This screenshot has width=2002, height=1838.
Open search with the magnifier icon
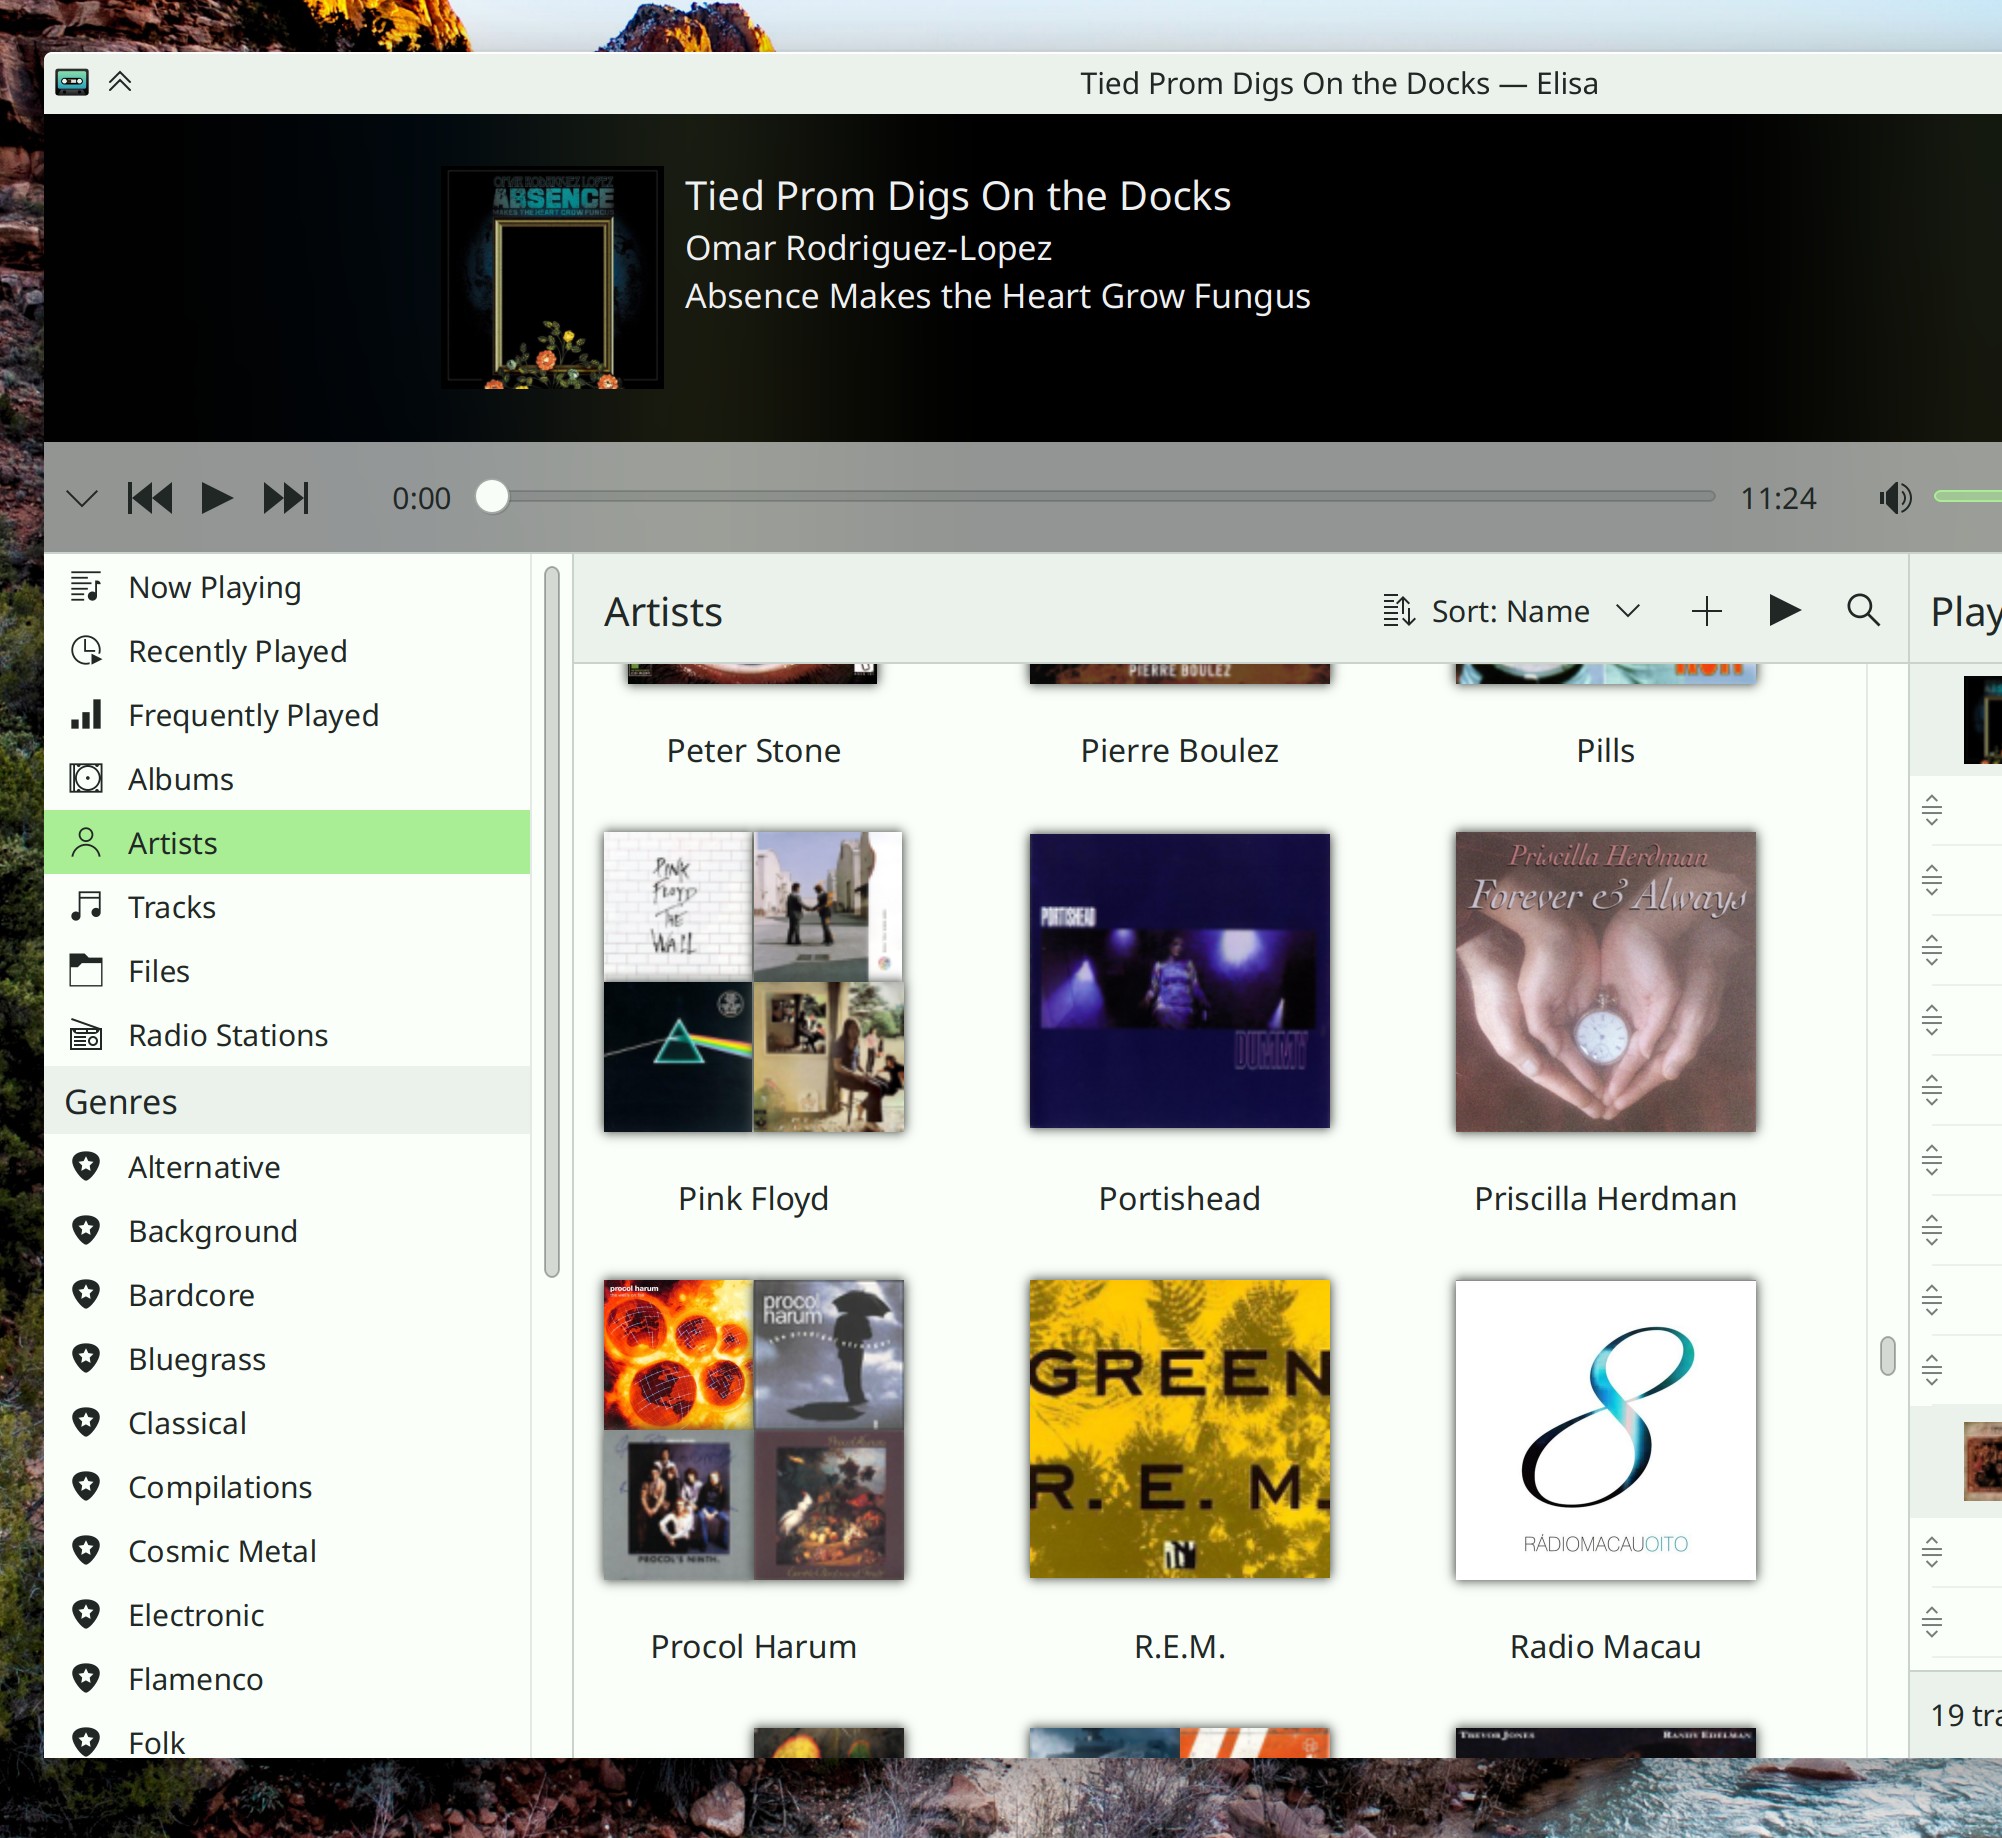[1863, 610]
